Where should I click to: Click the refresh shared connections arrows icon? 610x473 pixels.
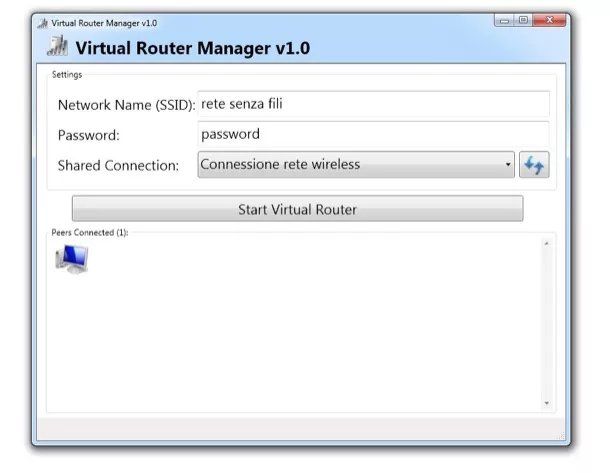click(x=534, y=165)
